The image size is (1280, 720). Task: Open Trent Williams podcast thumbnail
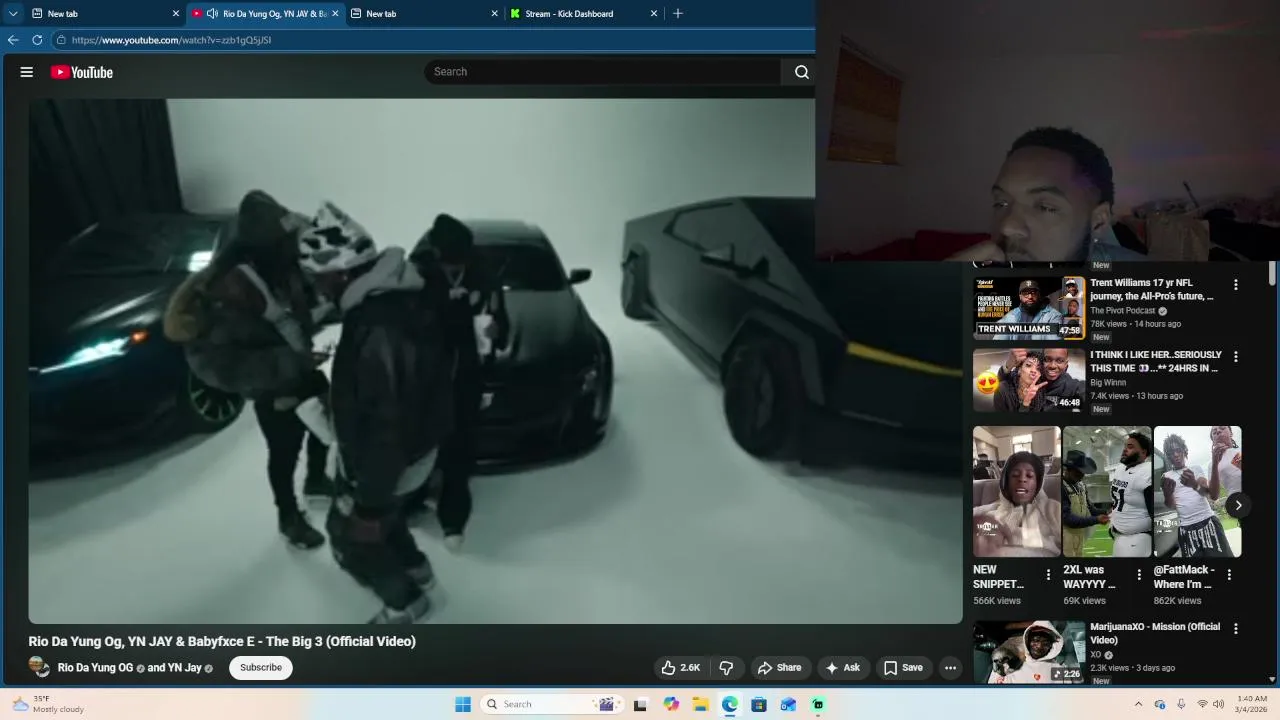pos(1029,308)
